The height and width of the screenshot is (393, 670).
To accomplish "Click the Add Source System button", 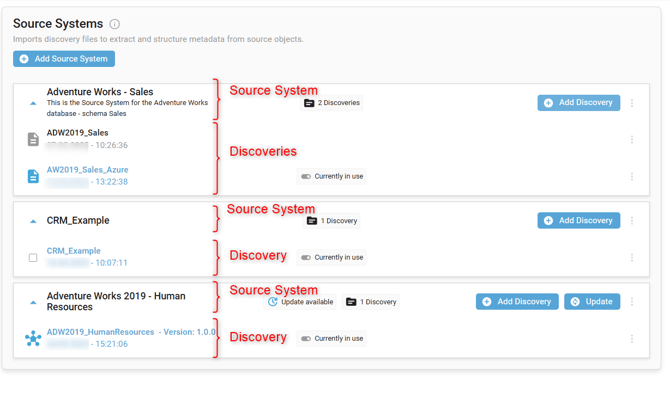I will (64, 59).
